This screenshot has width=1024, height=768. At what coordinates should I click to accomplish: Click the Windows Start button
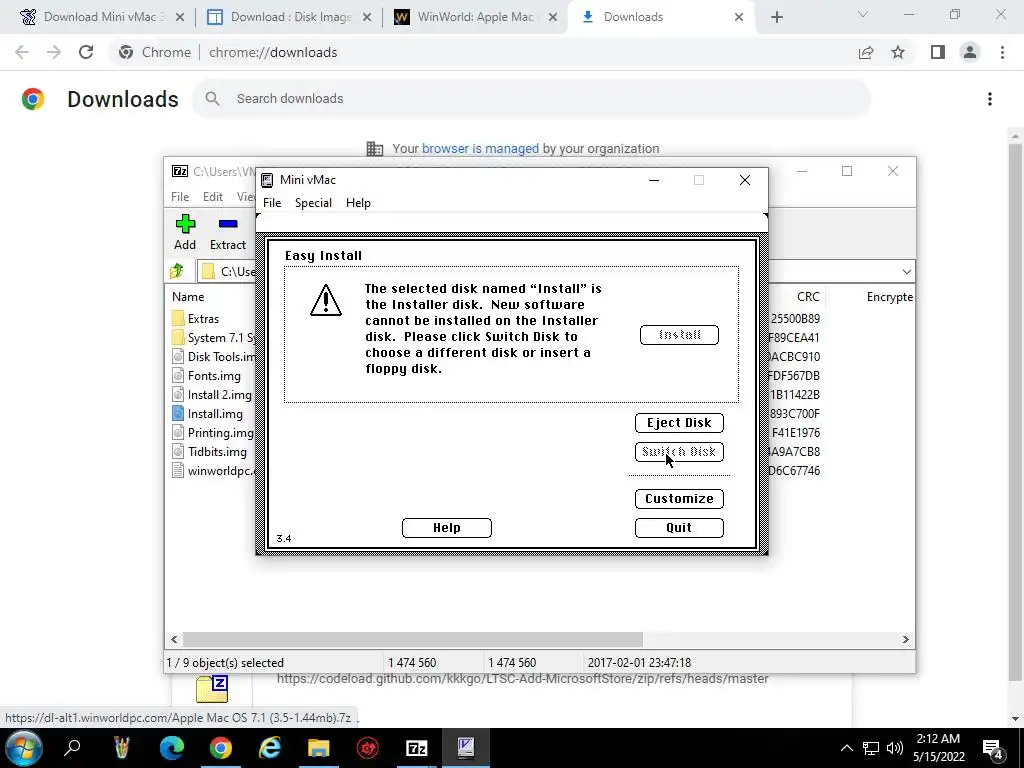coord(24,748)
